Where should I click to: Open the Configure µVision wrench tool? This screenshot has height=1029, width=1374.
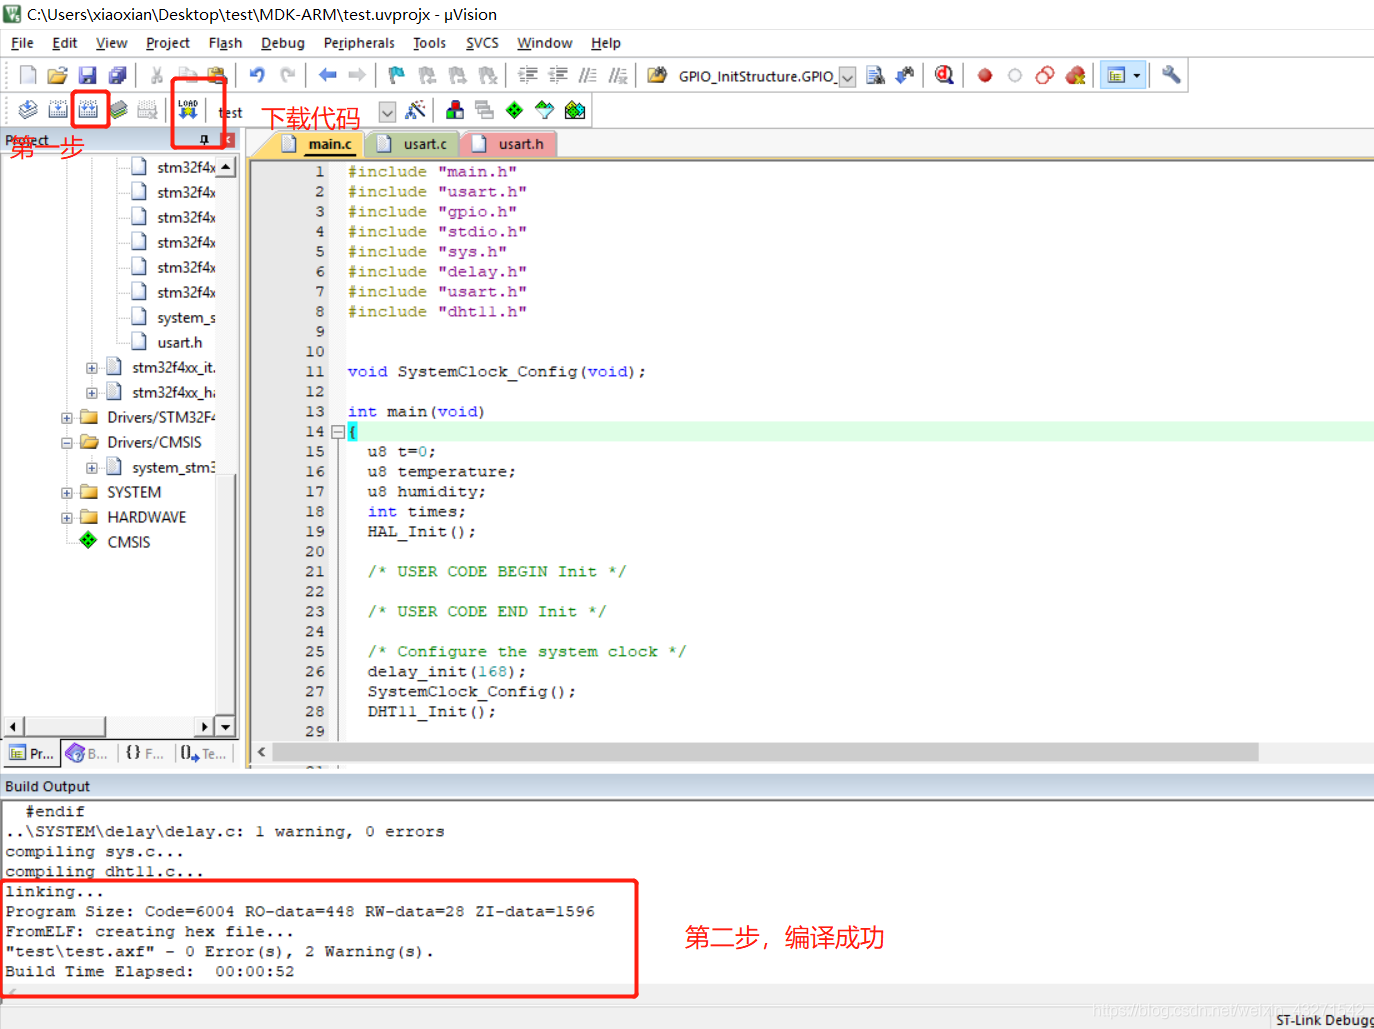point(1170,75)
